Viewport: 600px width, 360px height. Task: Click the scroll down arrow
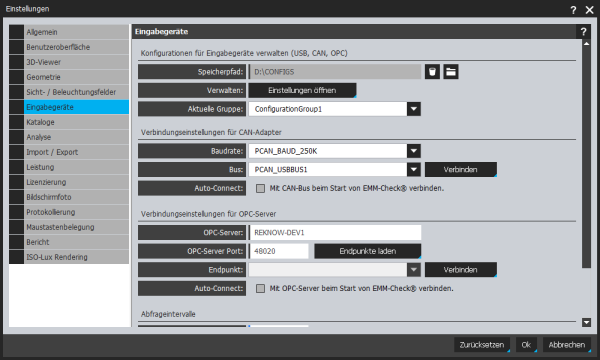(x=586, y=322)
